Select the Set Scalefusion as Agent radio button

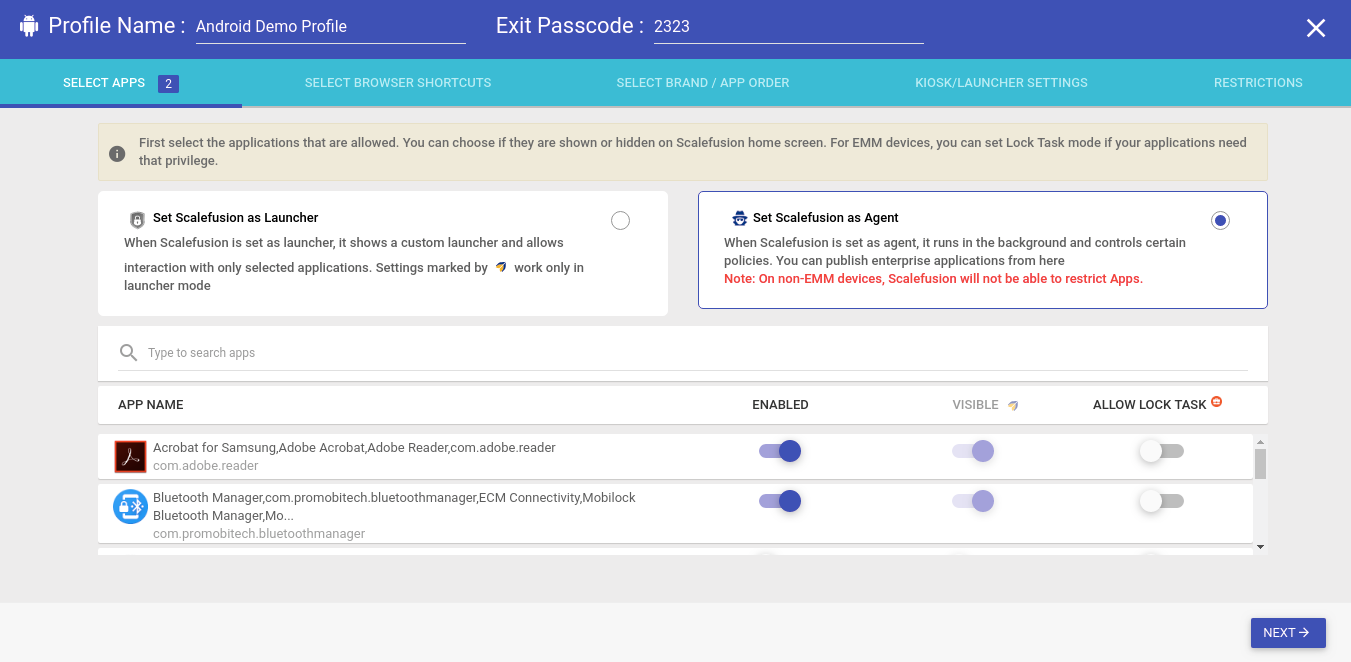(x=1220, y=221)
